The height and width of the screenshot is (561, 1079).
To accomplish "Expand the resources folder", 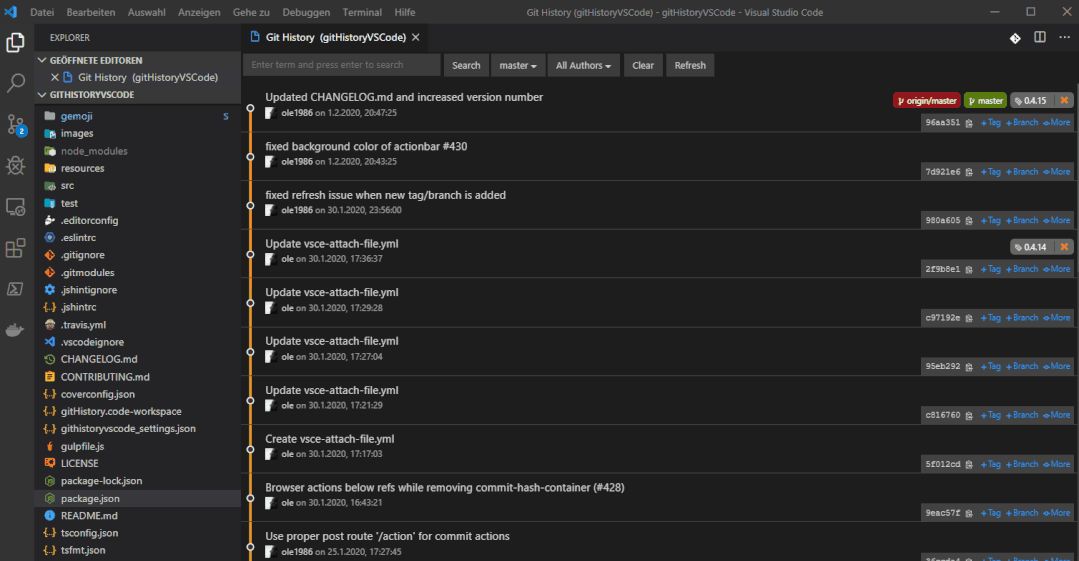I will (83, 168).
